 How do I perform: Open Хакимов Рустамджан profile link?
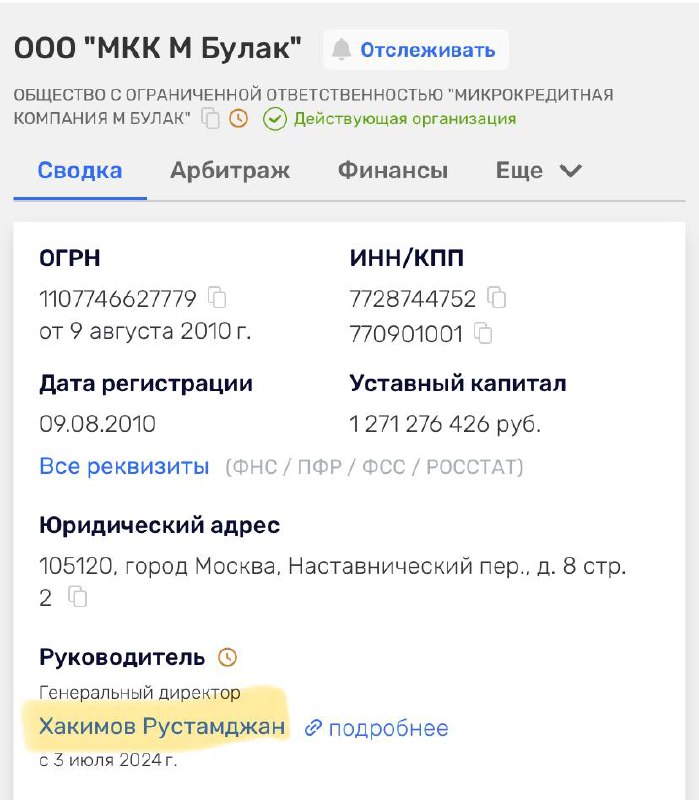162,726
